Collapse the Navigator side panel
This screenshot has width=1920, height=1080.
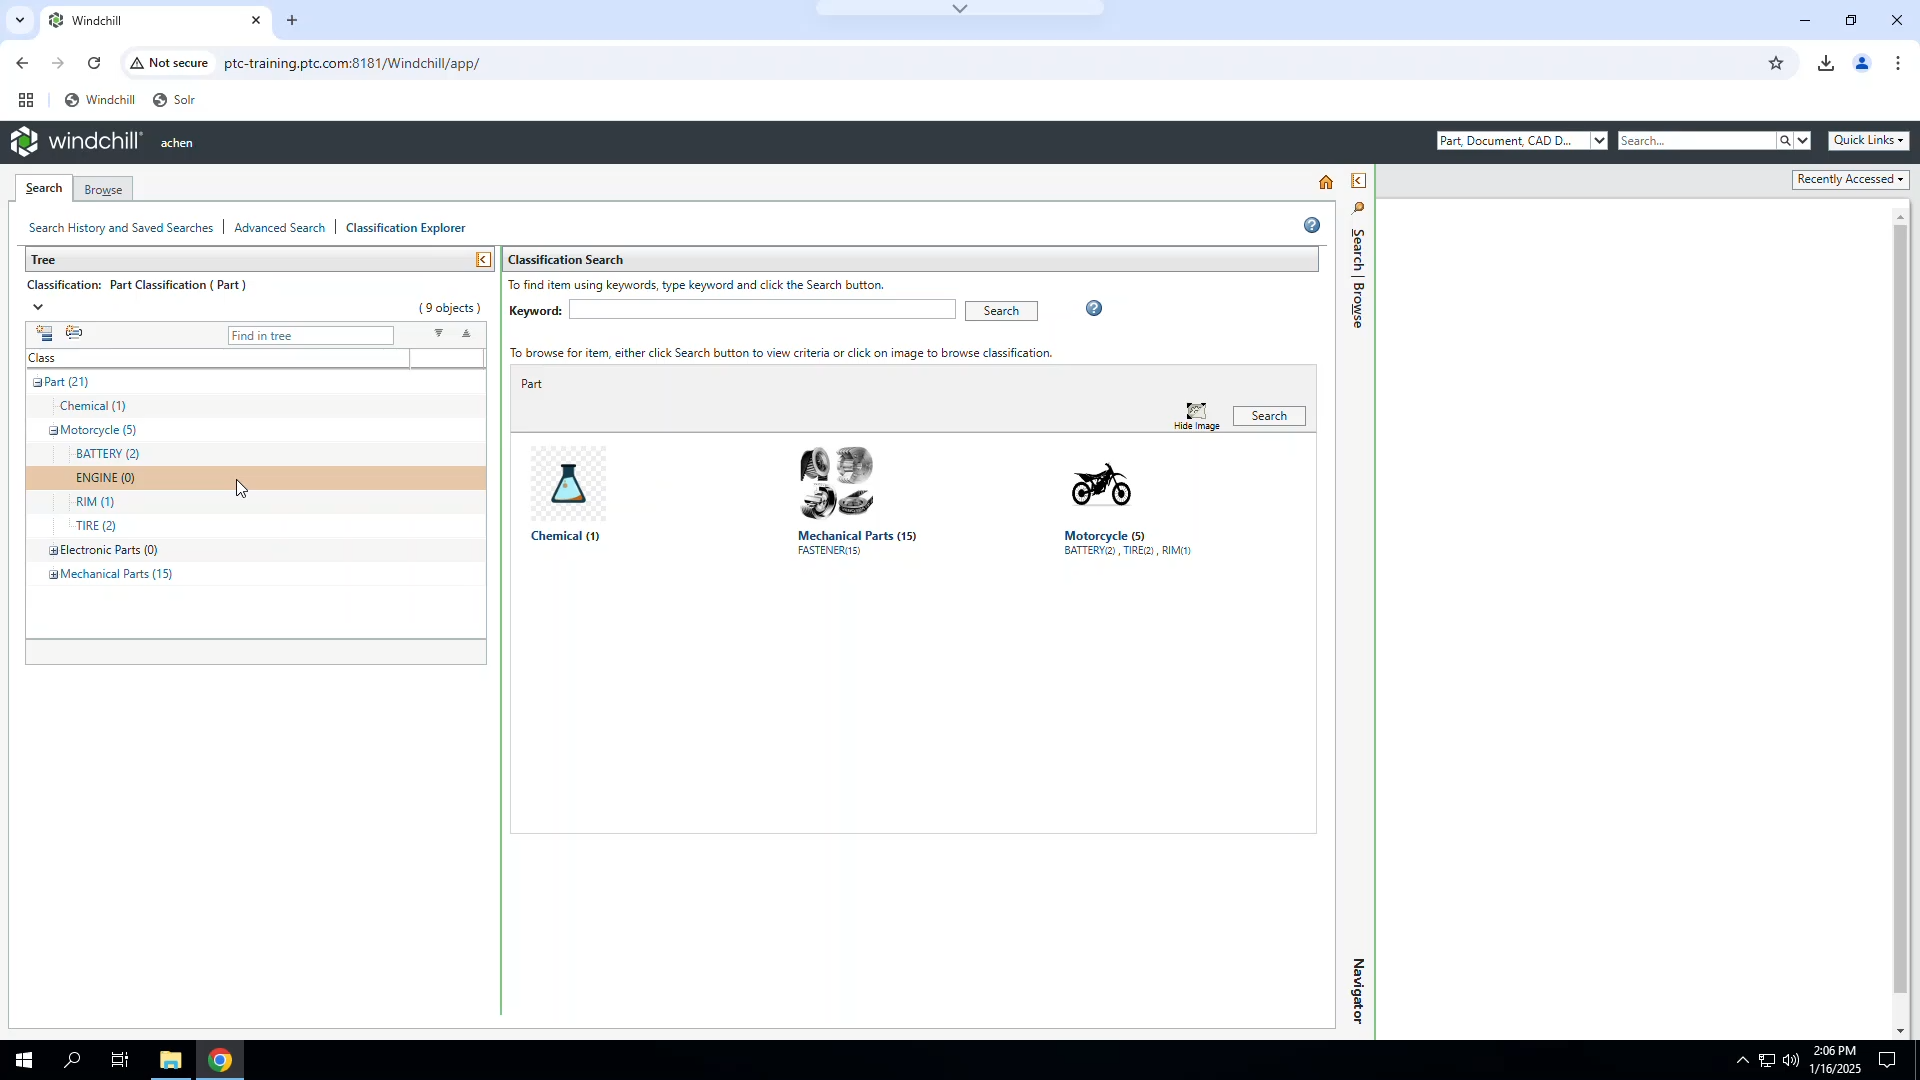[1357, 181]
